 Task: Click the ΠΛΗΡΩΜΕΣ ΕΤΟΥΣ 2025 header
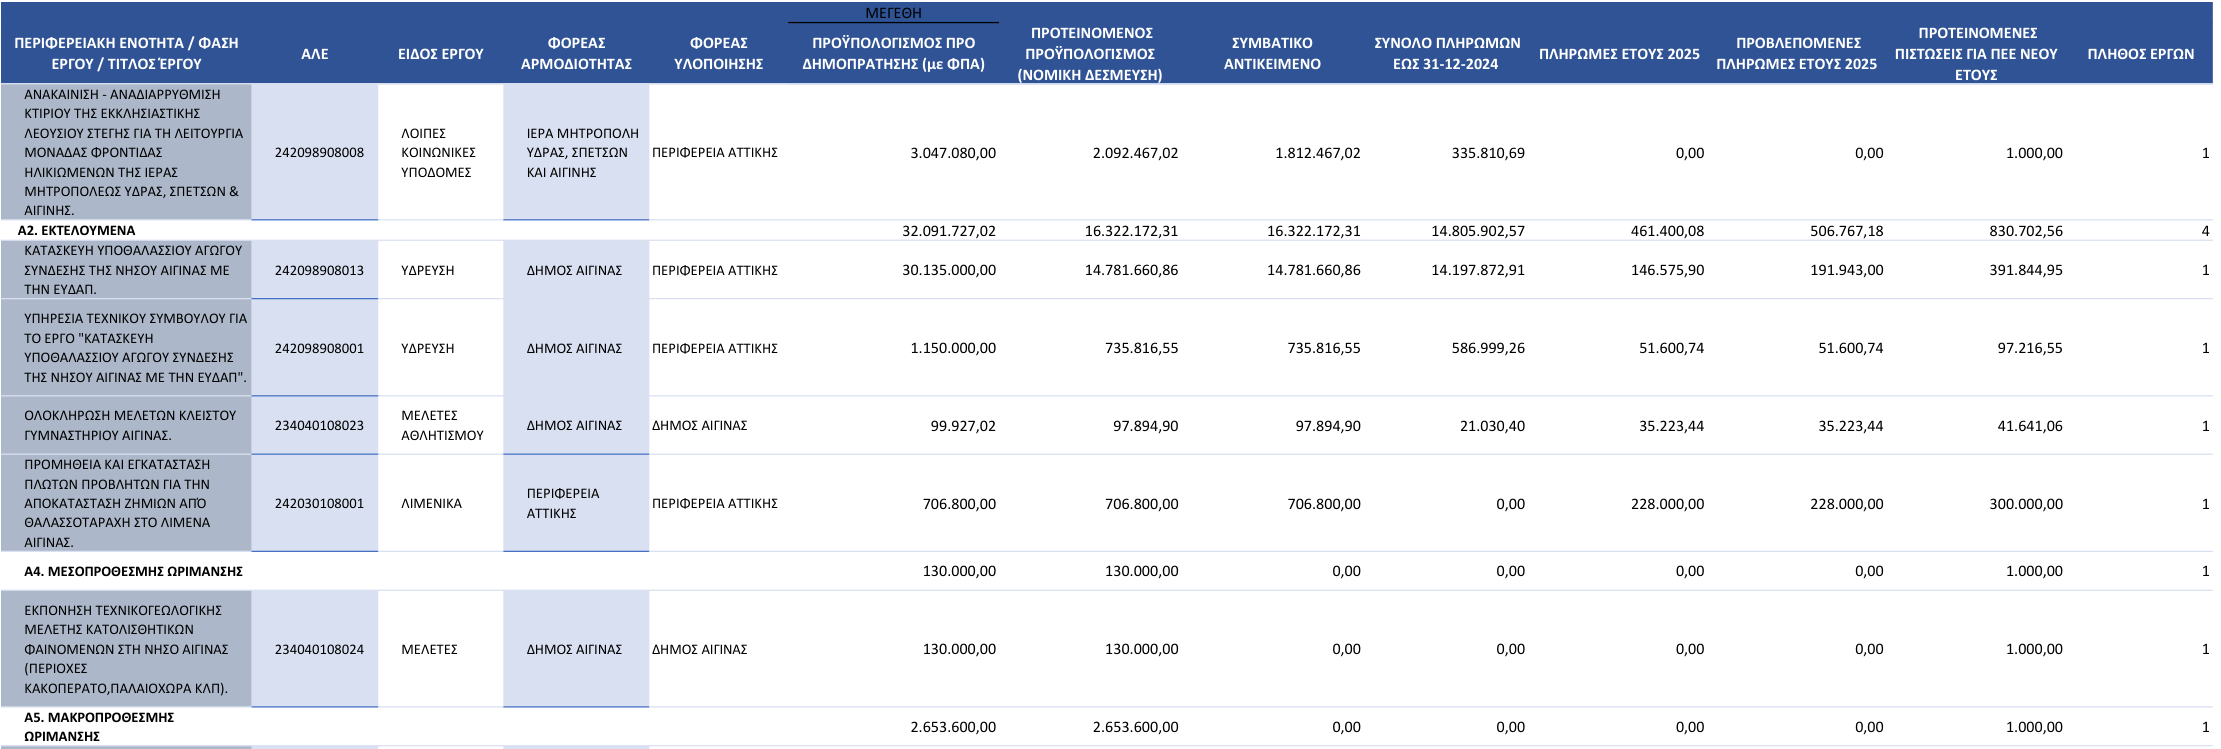1618,54
